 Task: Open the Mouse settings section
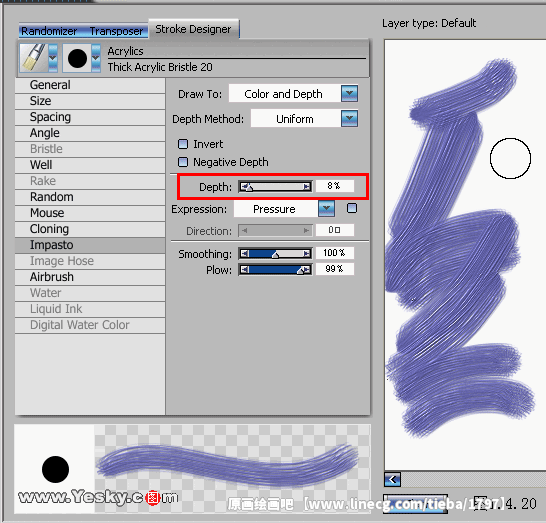click(x=90, y=213)
